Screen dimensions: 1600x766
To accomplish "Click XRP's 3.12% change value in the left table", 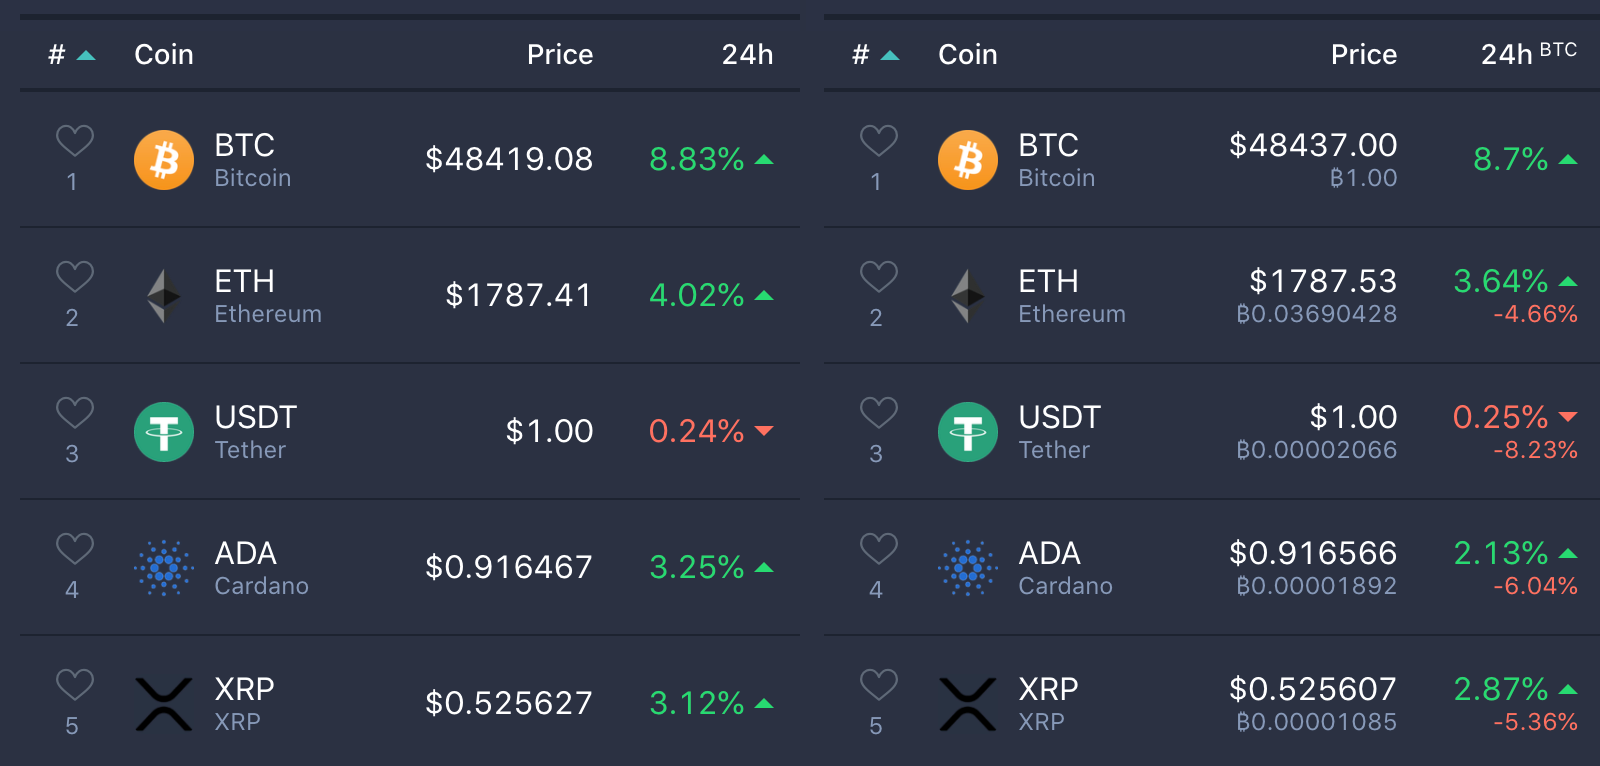I will coord(697,703).
